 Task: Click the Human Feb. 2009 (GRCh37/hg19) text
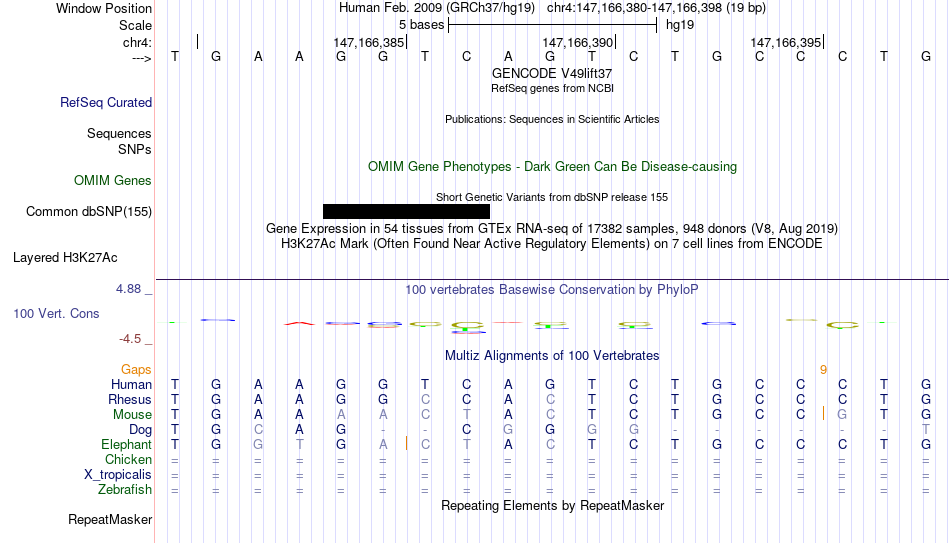[436, 8]
